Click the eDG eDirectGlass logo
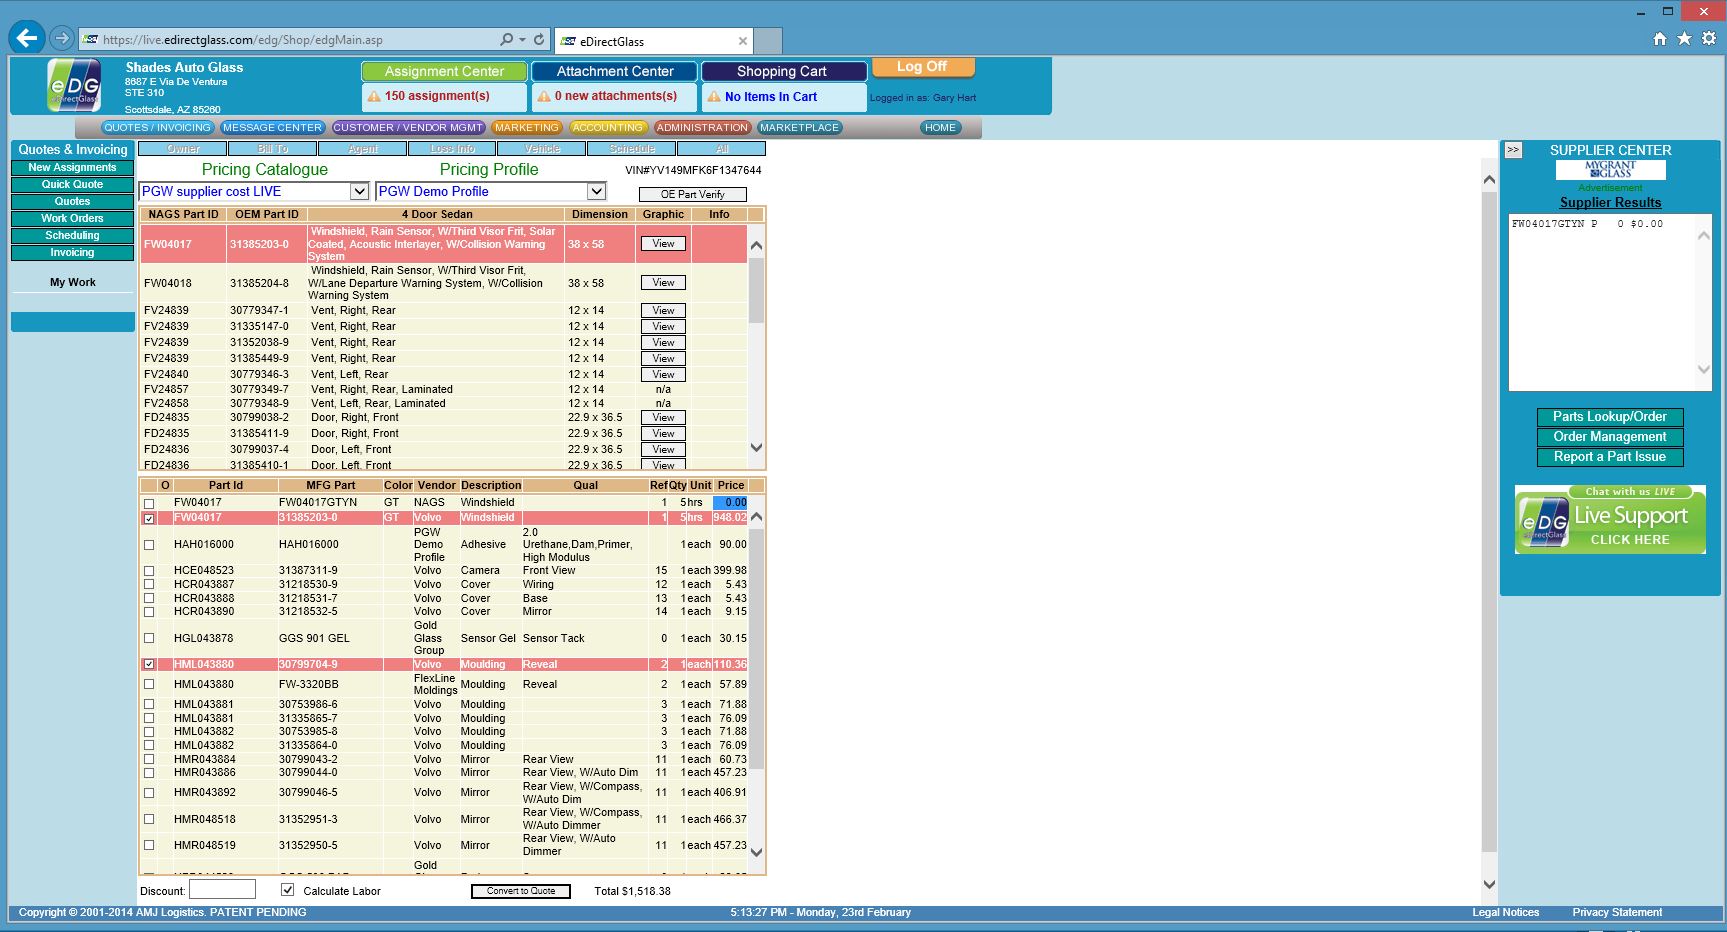The image size is (1727, 932). 74,85
